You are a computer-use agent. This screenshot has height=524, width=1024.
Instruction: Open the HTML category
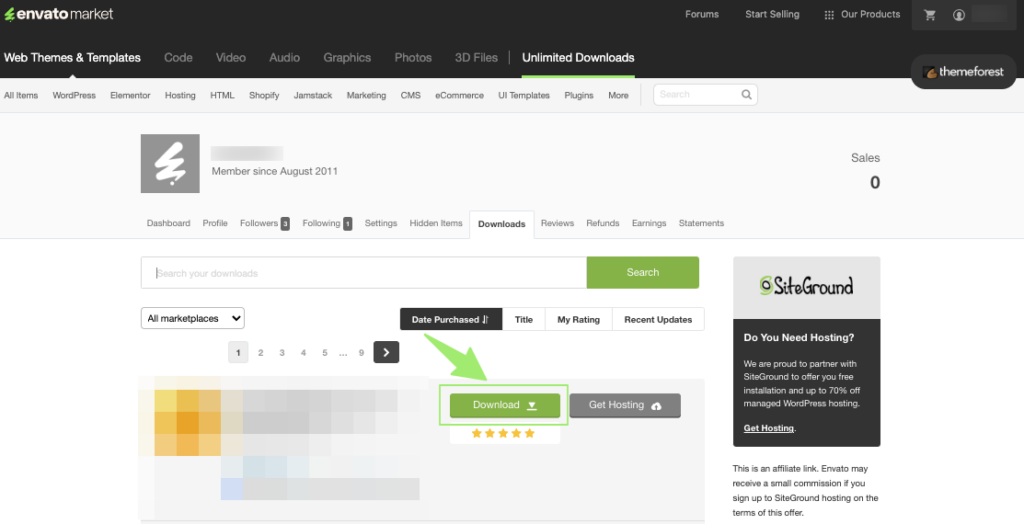coord(222,95)
